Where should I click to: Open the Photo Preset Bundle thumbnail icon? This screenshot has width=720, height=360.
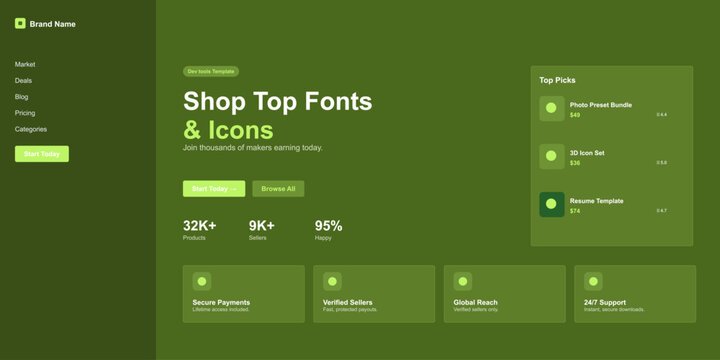coord(552,108)
